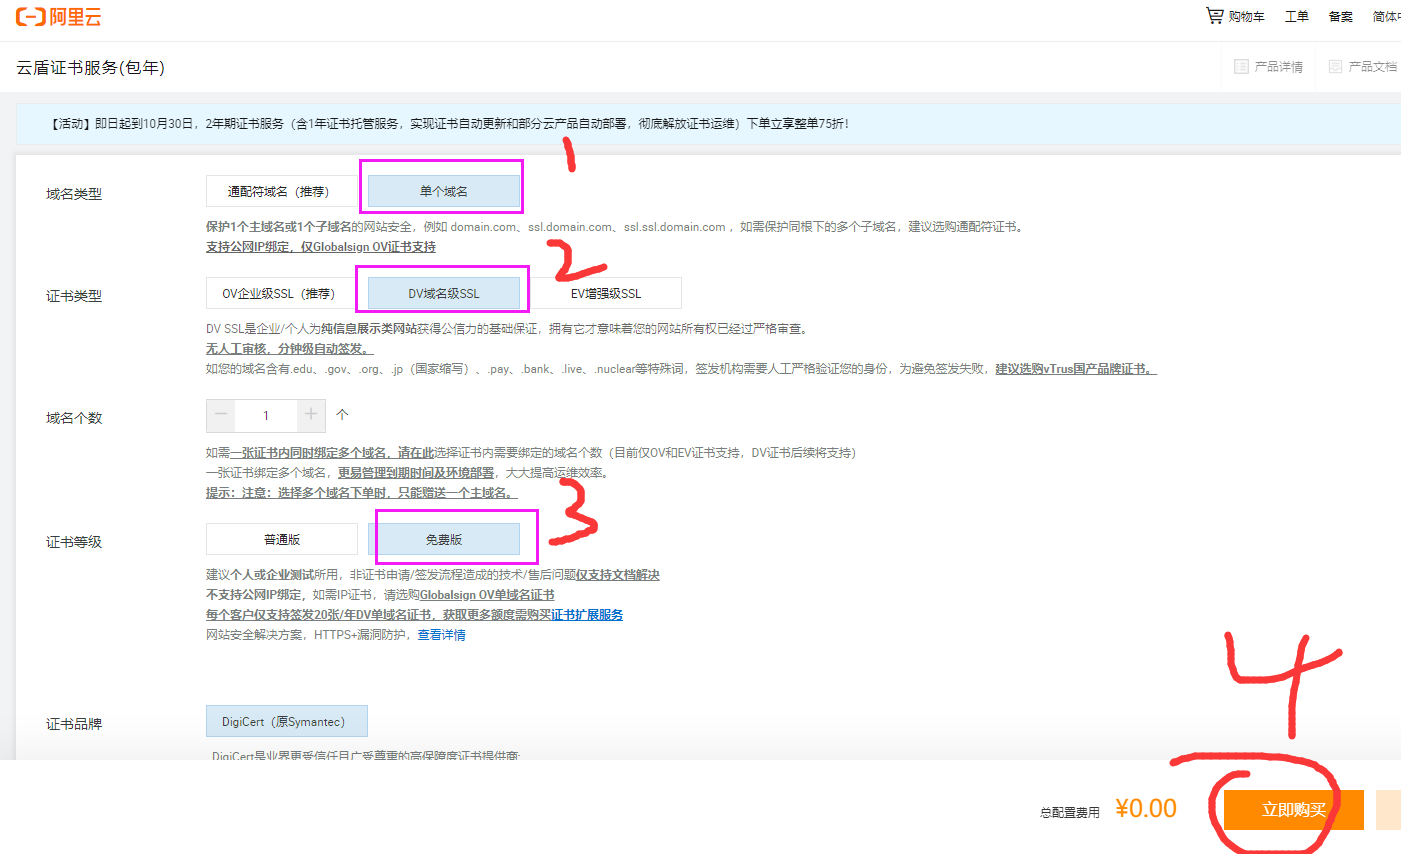Click the 云盾证书服务(包年) page title

click(x=91, y=68)
